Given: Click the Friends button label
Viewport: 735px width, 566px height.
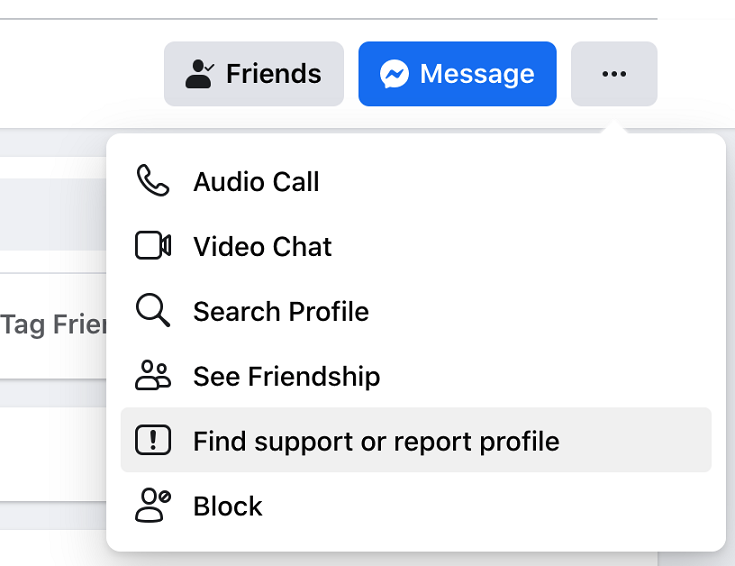Looking at the screenshot, I should coord(274,74).
